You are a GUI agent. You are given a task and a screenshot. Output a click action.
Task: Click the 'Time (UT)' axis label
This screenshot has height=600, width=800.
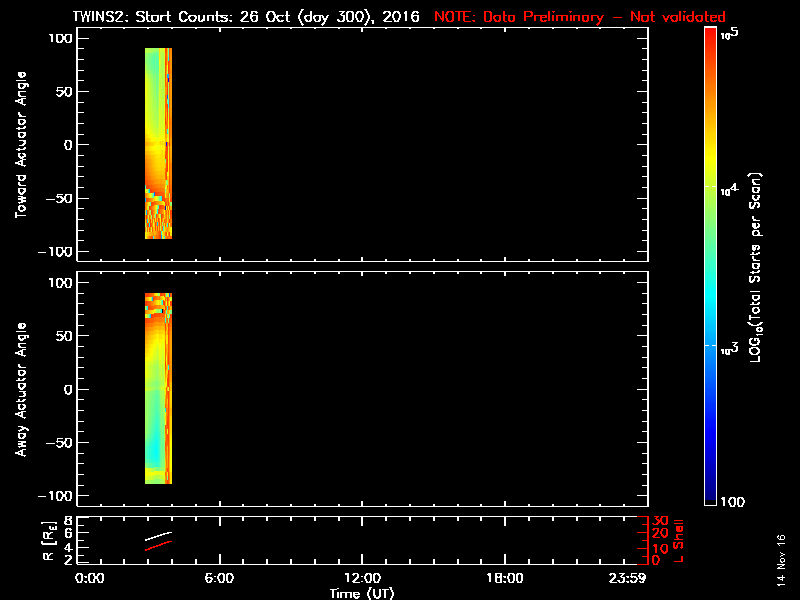361,593
